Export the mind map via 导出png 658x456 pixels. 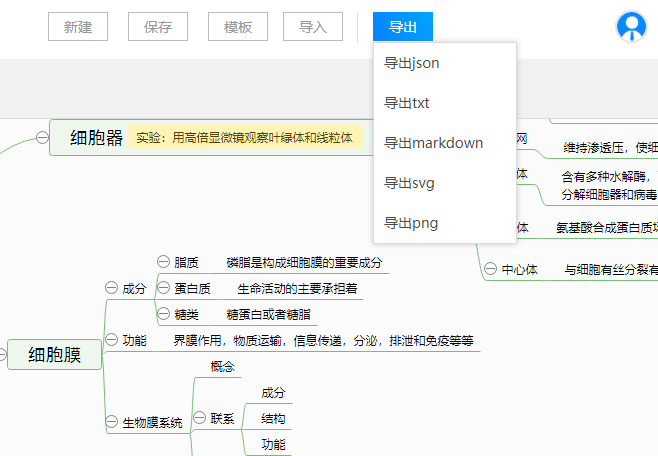pos(411,223)
